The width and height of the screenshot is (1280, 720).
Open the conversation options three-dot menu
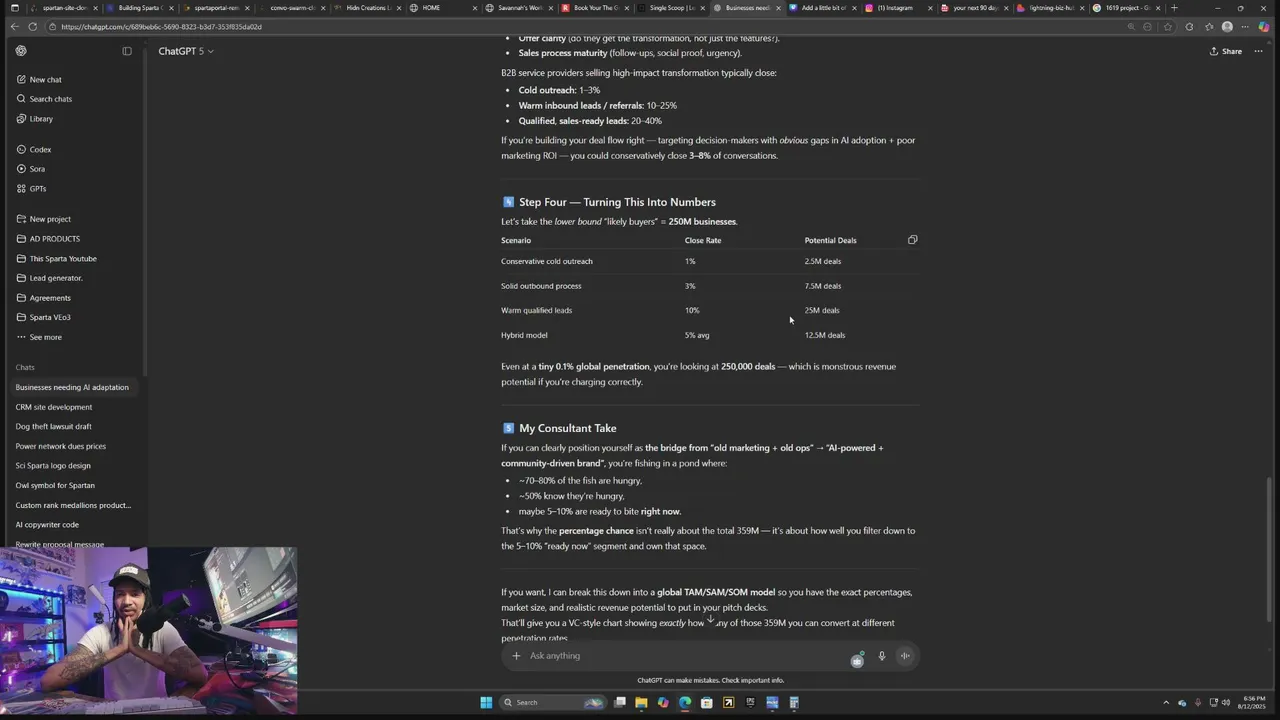[1258, 51]
